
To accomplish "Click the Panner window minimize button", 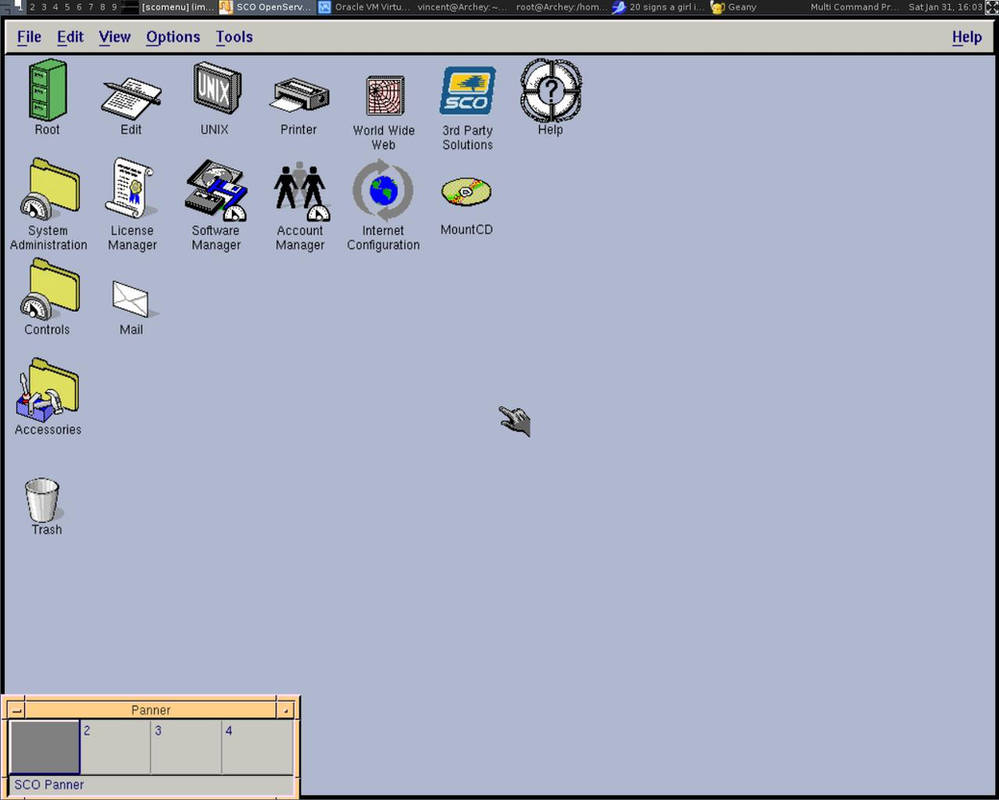I will [286, 710].
